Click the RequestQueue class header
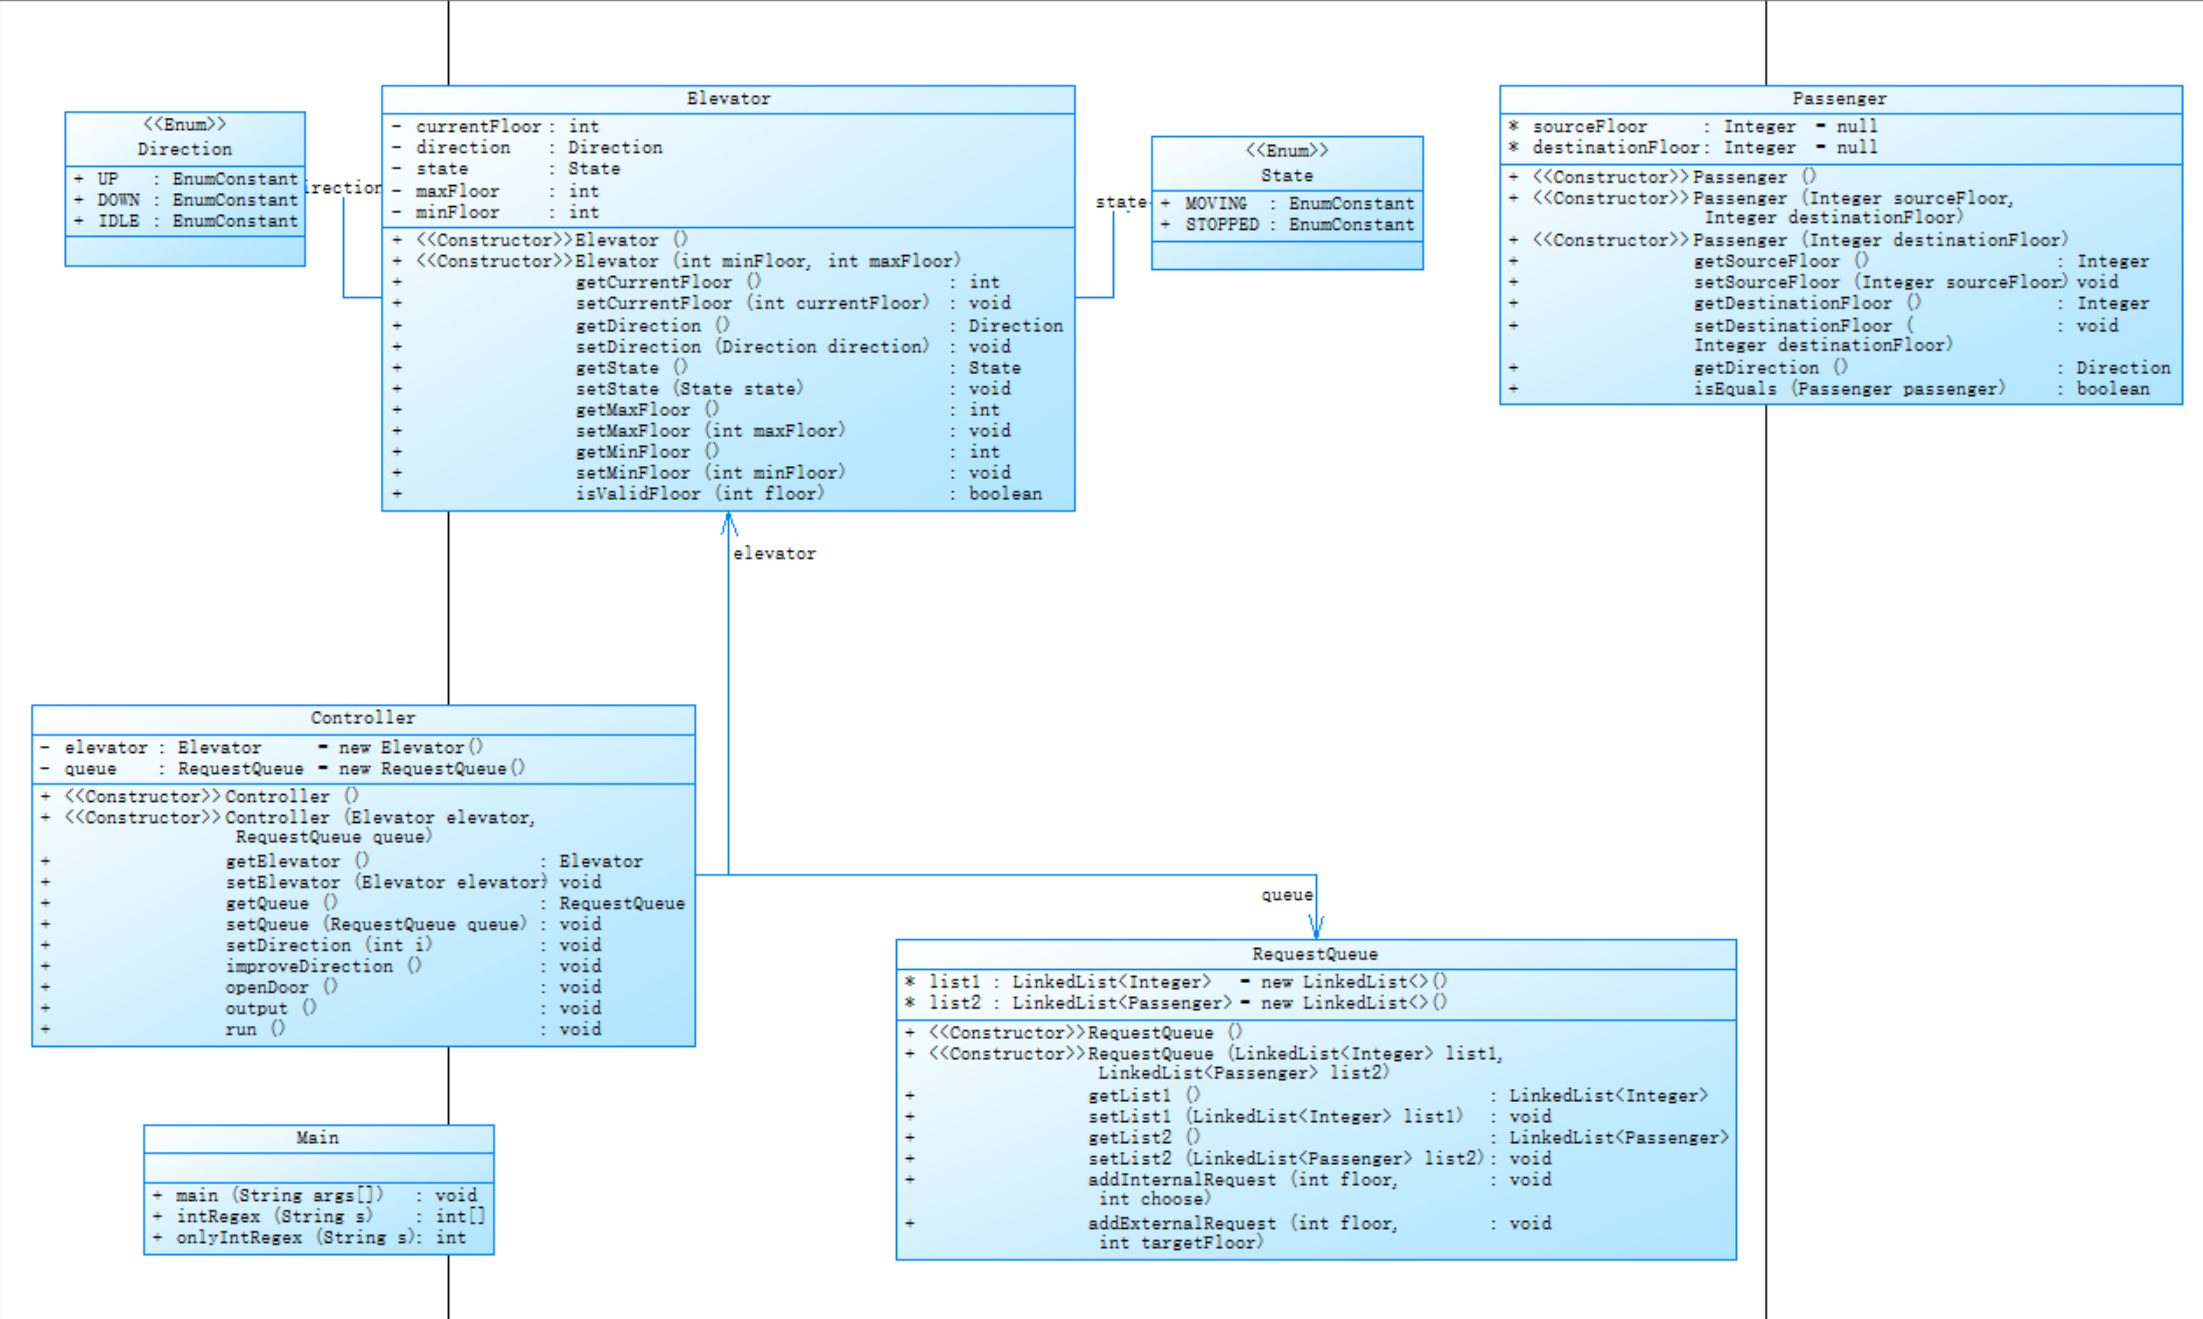2203x1319 pixels. tap(1315, 954)
